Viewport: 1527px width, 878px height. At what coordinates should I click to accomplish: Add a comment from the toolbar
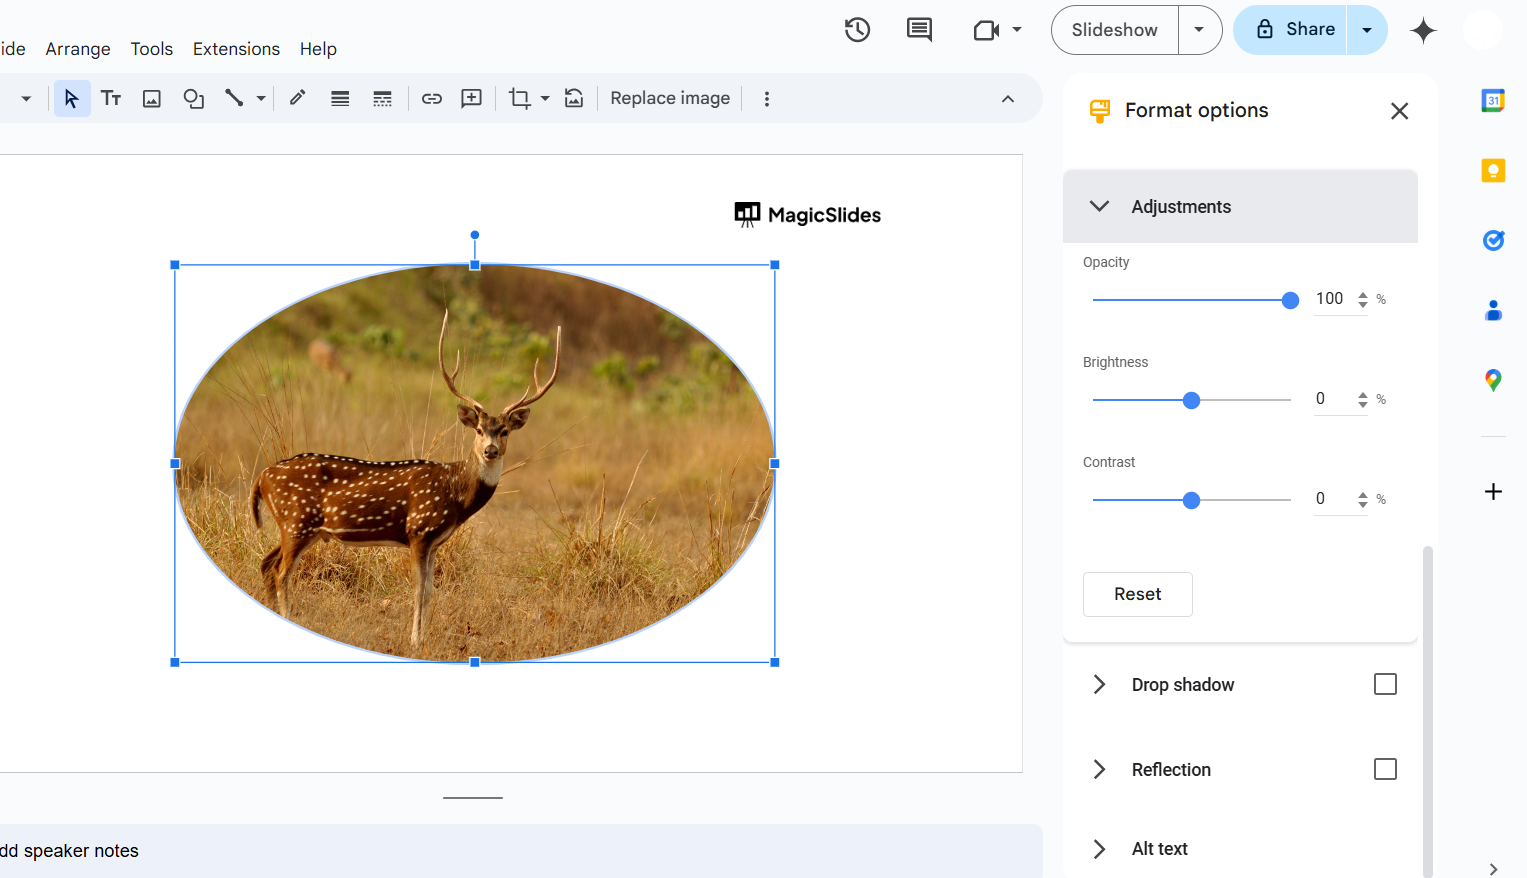click(471, 98)
